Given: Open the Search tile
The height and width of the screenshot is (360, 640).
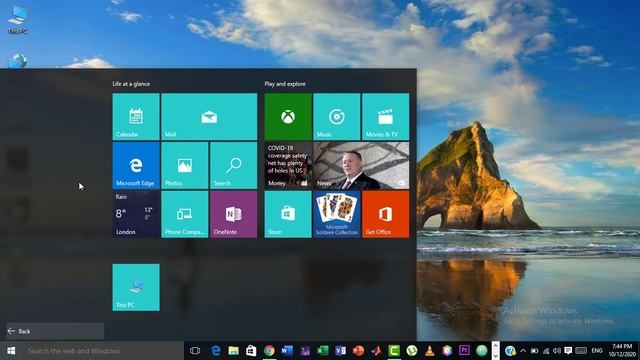Looking at the screenshot, I should (x=233, y=165).
